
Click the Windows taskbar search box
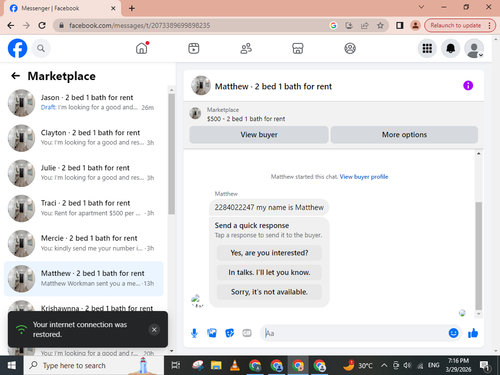[94, 365]
